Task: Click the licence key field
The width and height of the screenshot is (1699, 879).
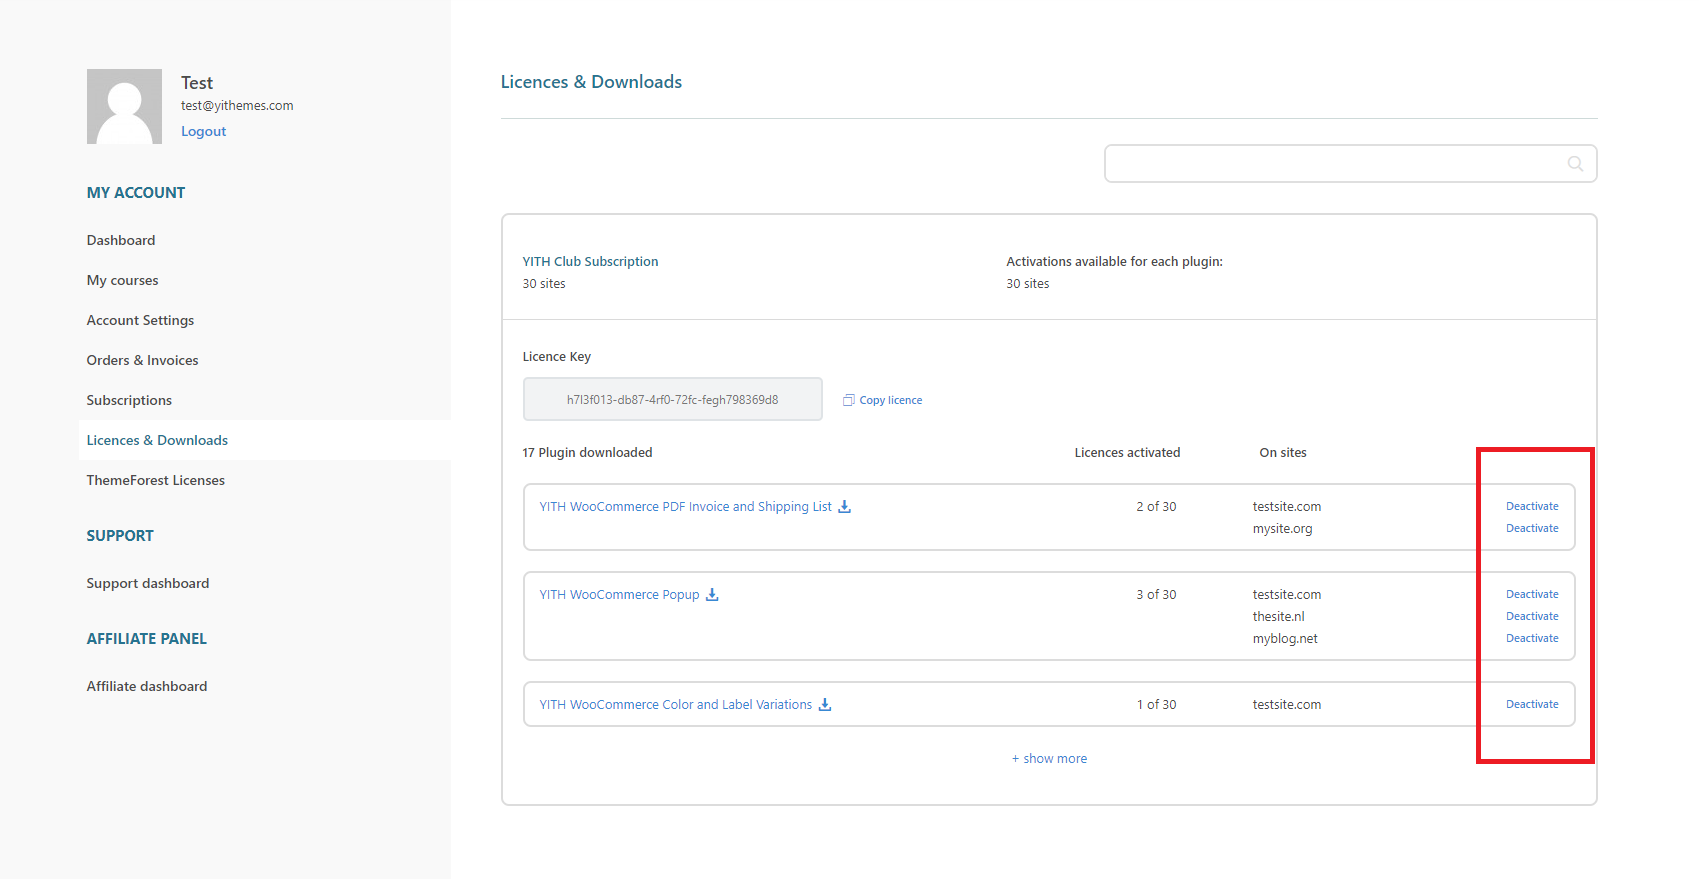Action: pyautogui.click(x=672, y=399)
